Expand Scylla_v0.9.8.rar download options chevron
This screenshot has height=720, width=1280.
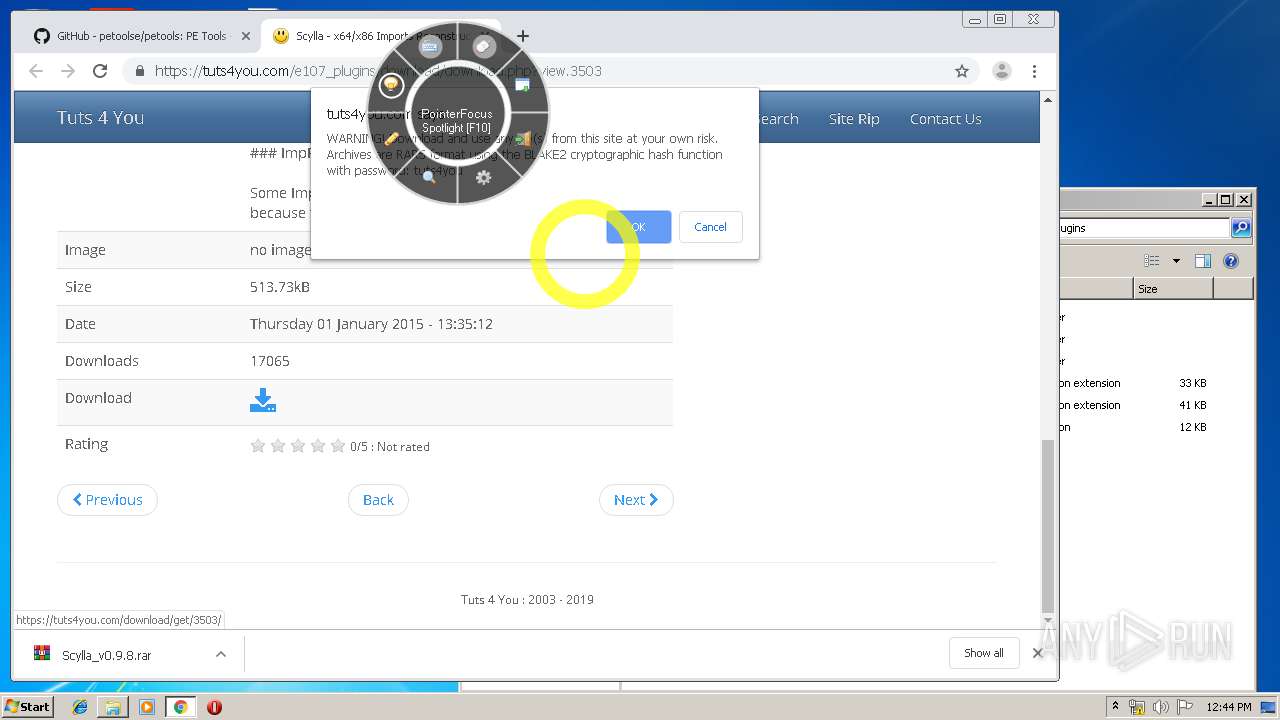click(x=221, y=654)
